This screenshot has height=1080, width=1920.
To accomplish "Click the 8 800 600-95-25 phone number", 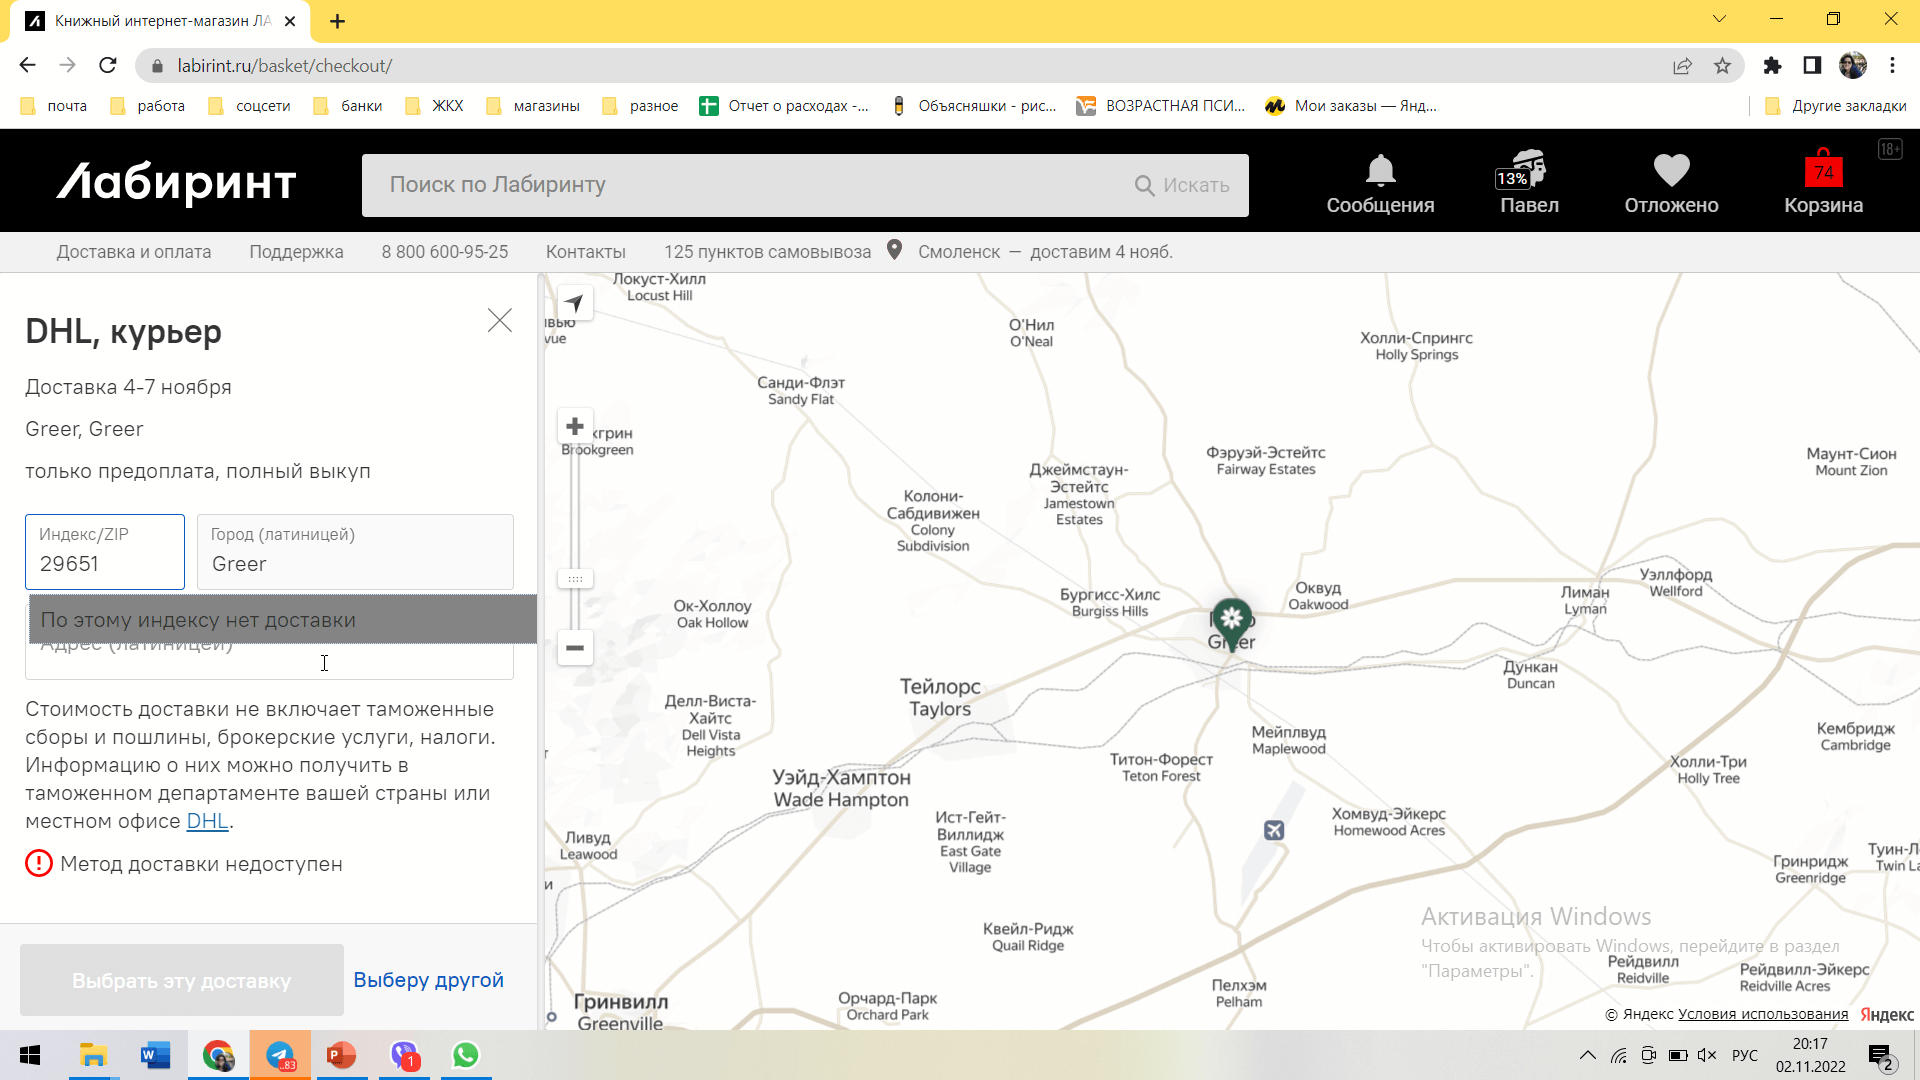I will point(445,252).
